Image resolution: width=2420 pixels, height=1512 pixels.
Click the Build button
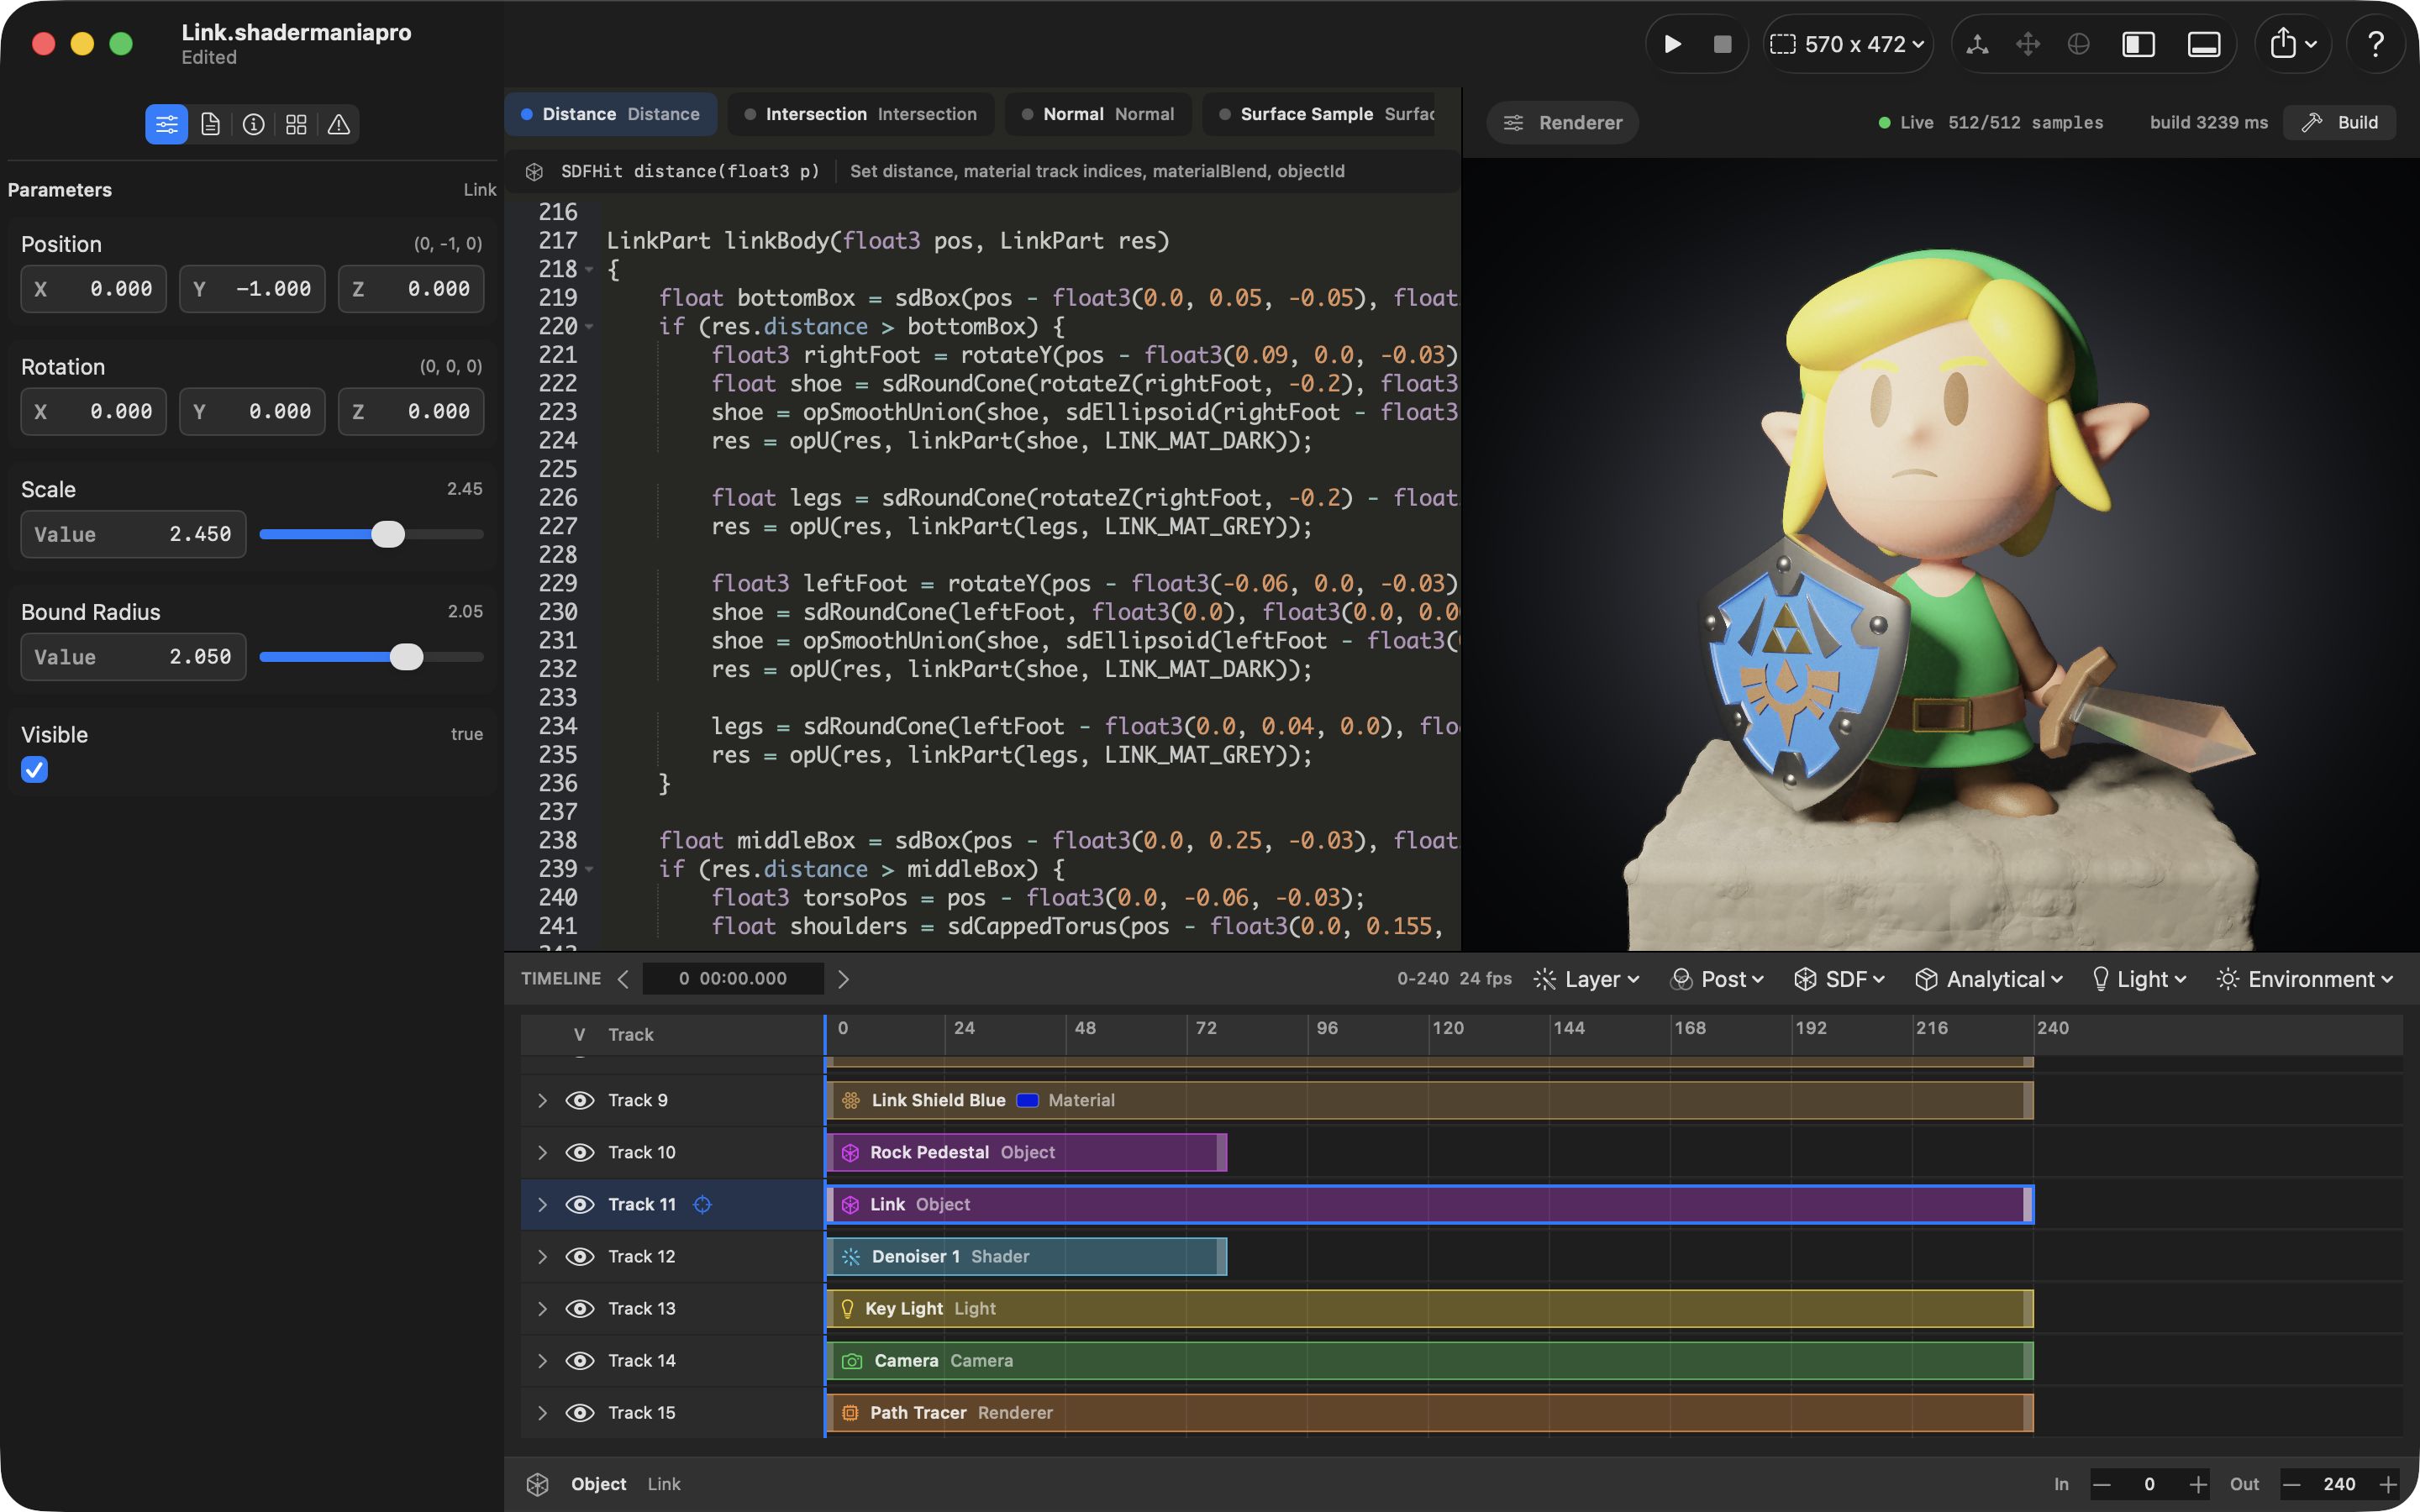(x=2339, y=123)
